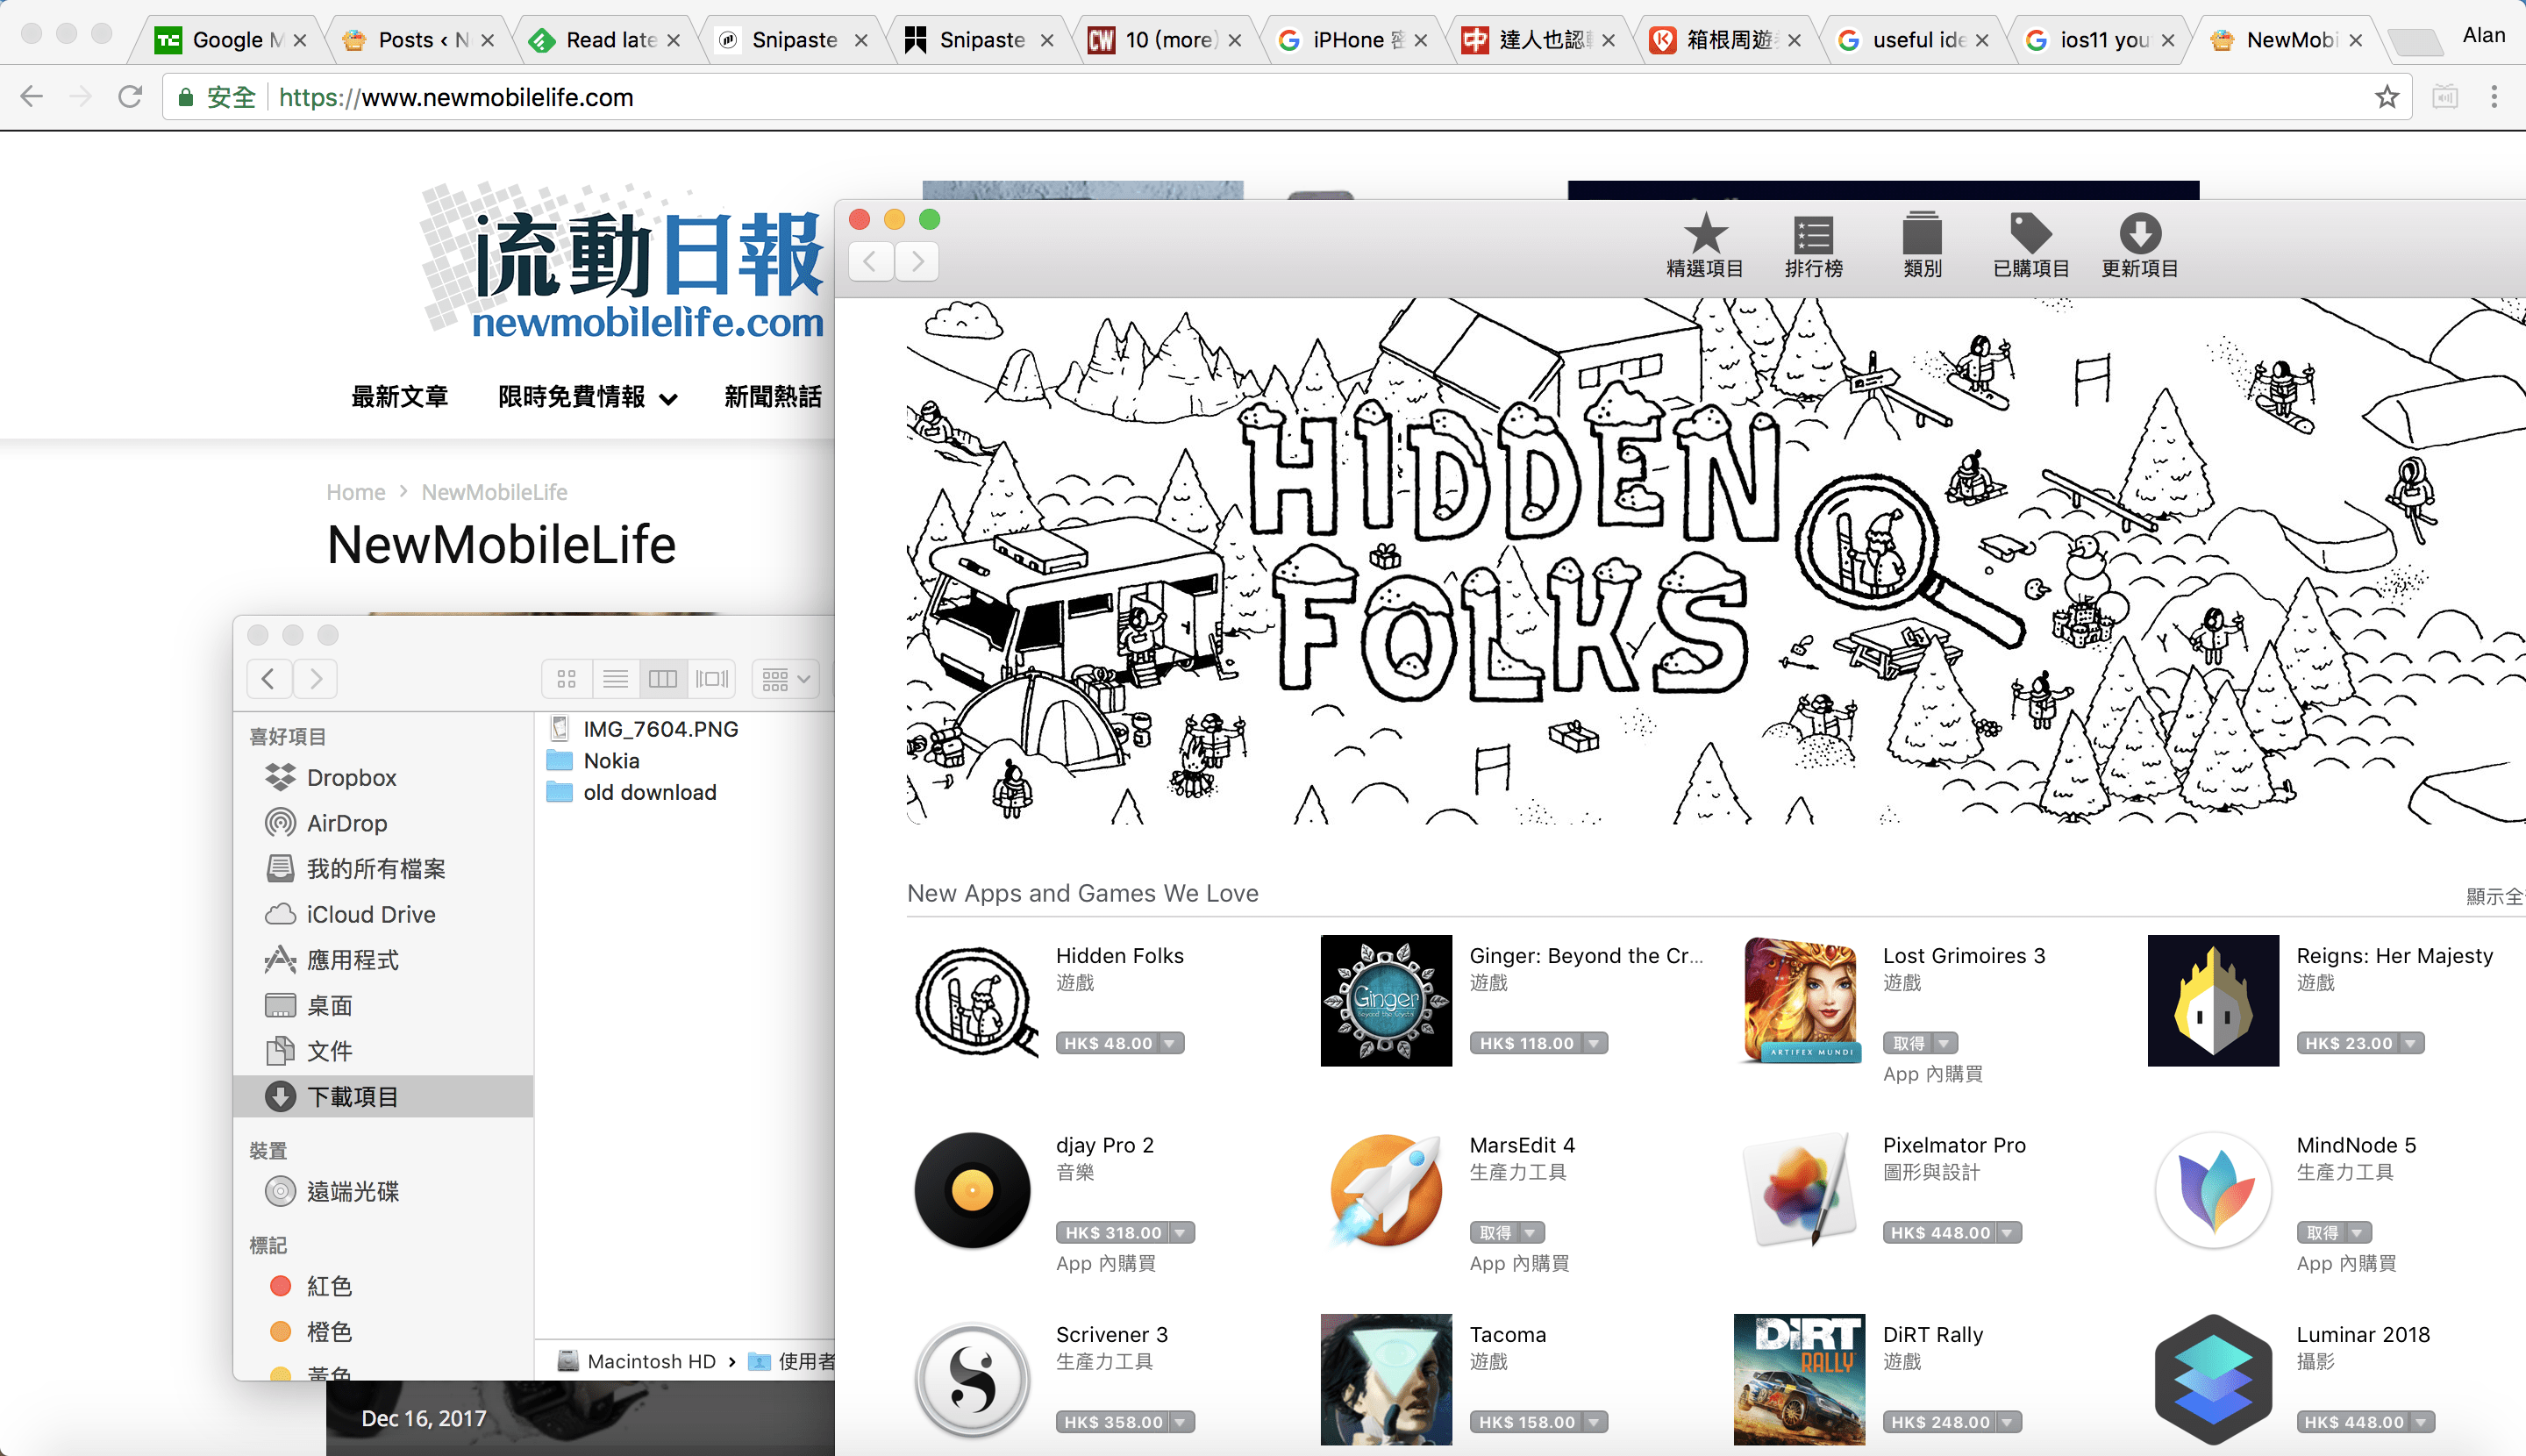The image size is (2526, 1456).
Task: Expand price dropdown arrow for Hidden Folks
Action: tap(1170, 1043)
